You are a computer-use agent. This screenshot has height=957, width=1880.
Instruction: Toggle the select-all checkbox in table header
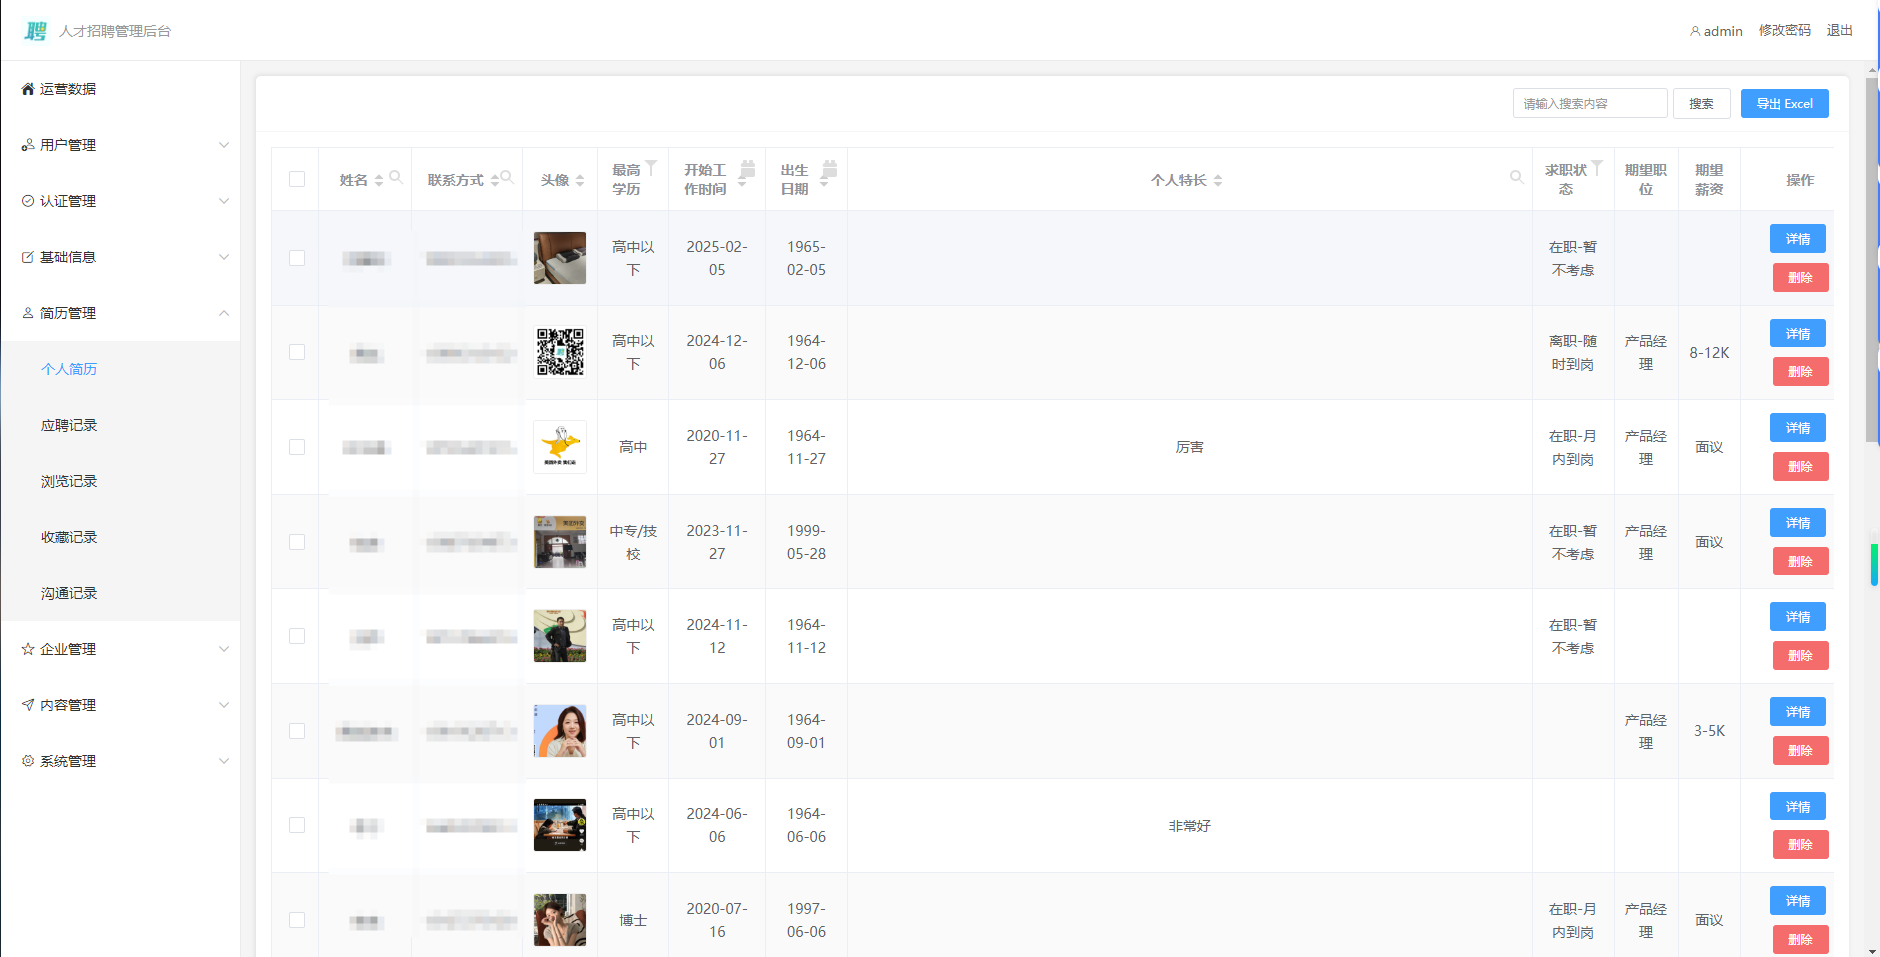coord(297,179)
